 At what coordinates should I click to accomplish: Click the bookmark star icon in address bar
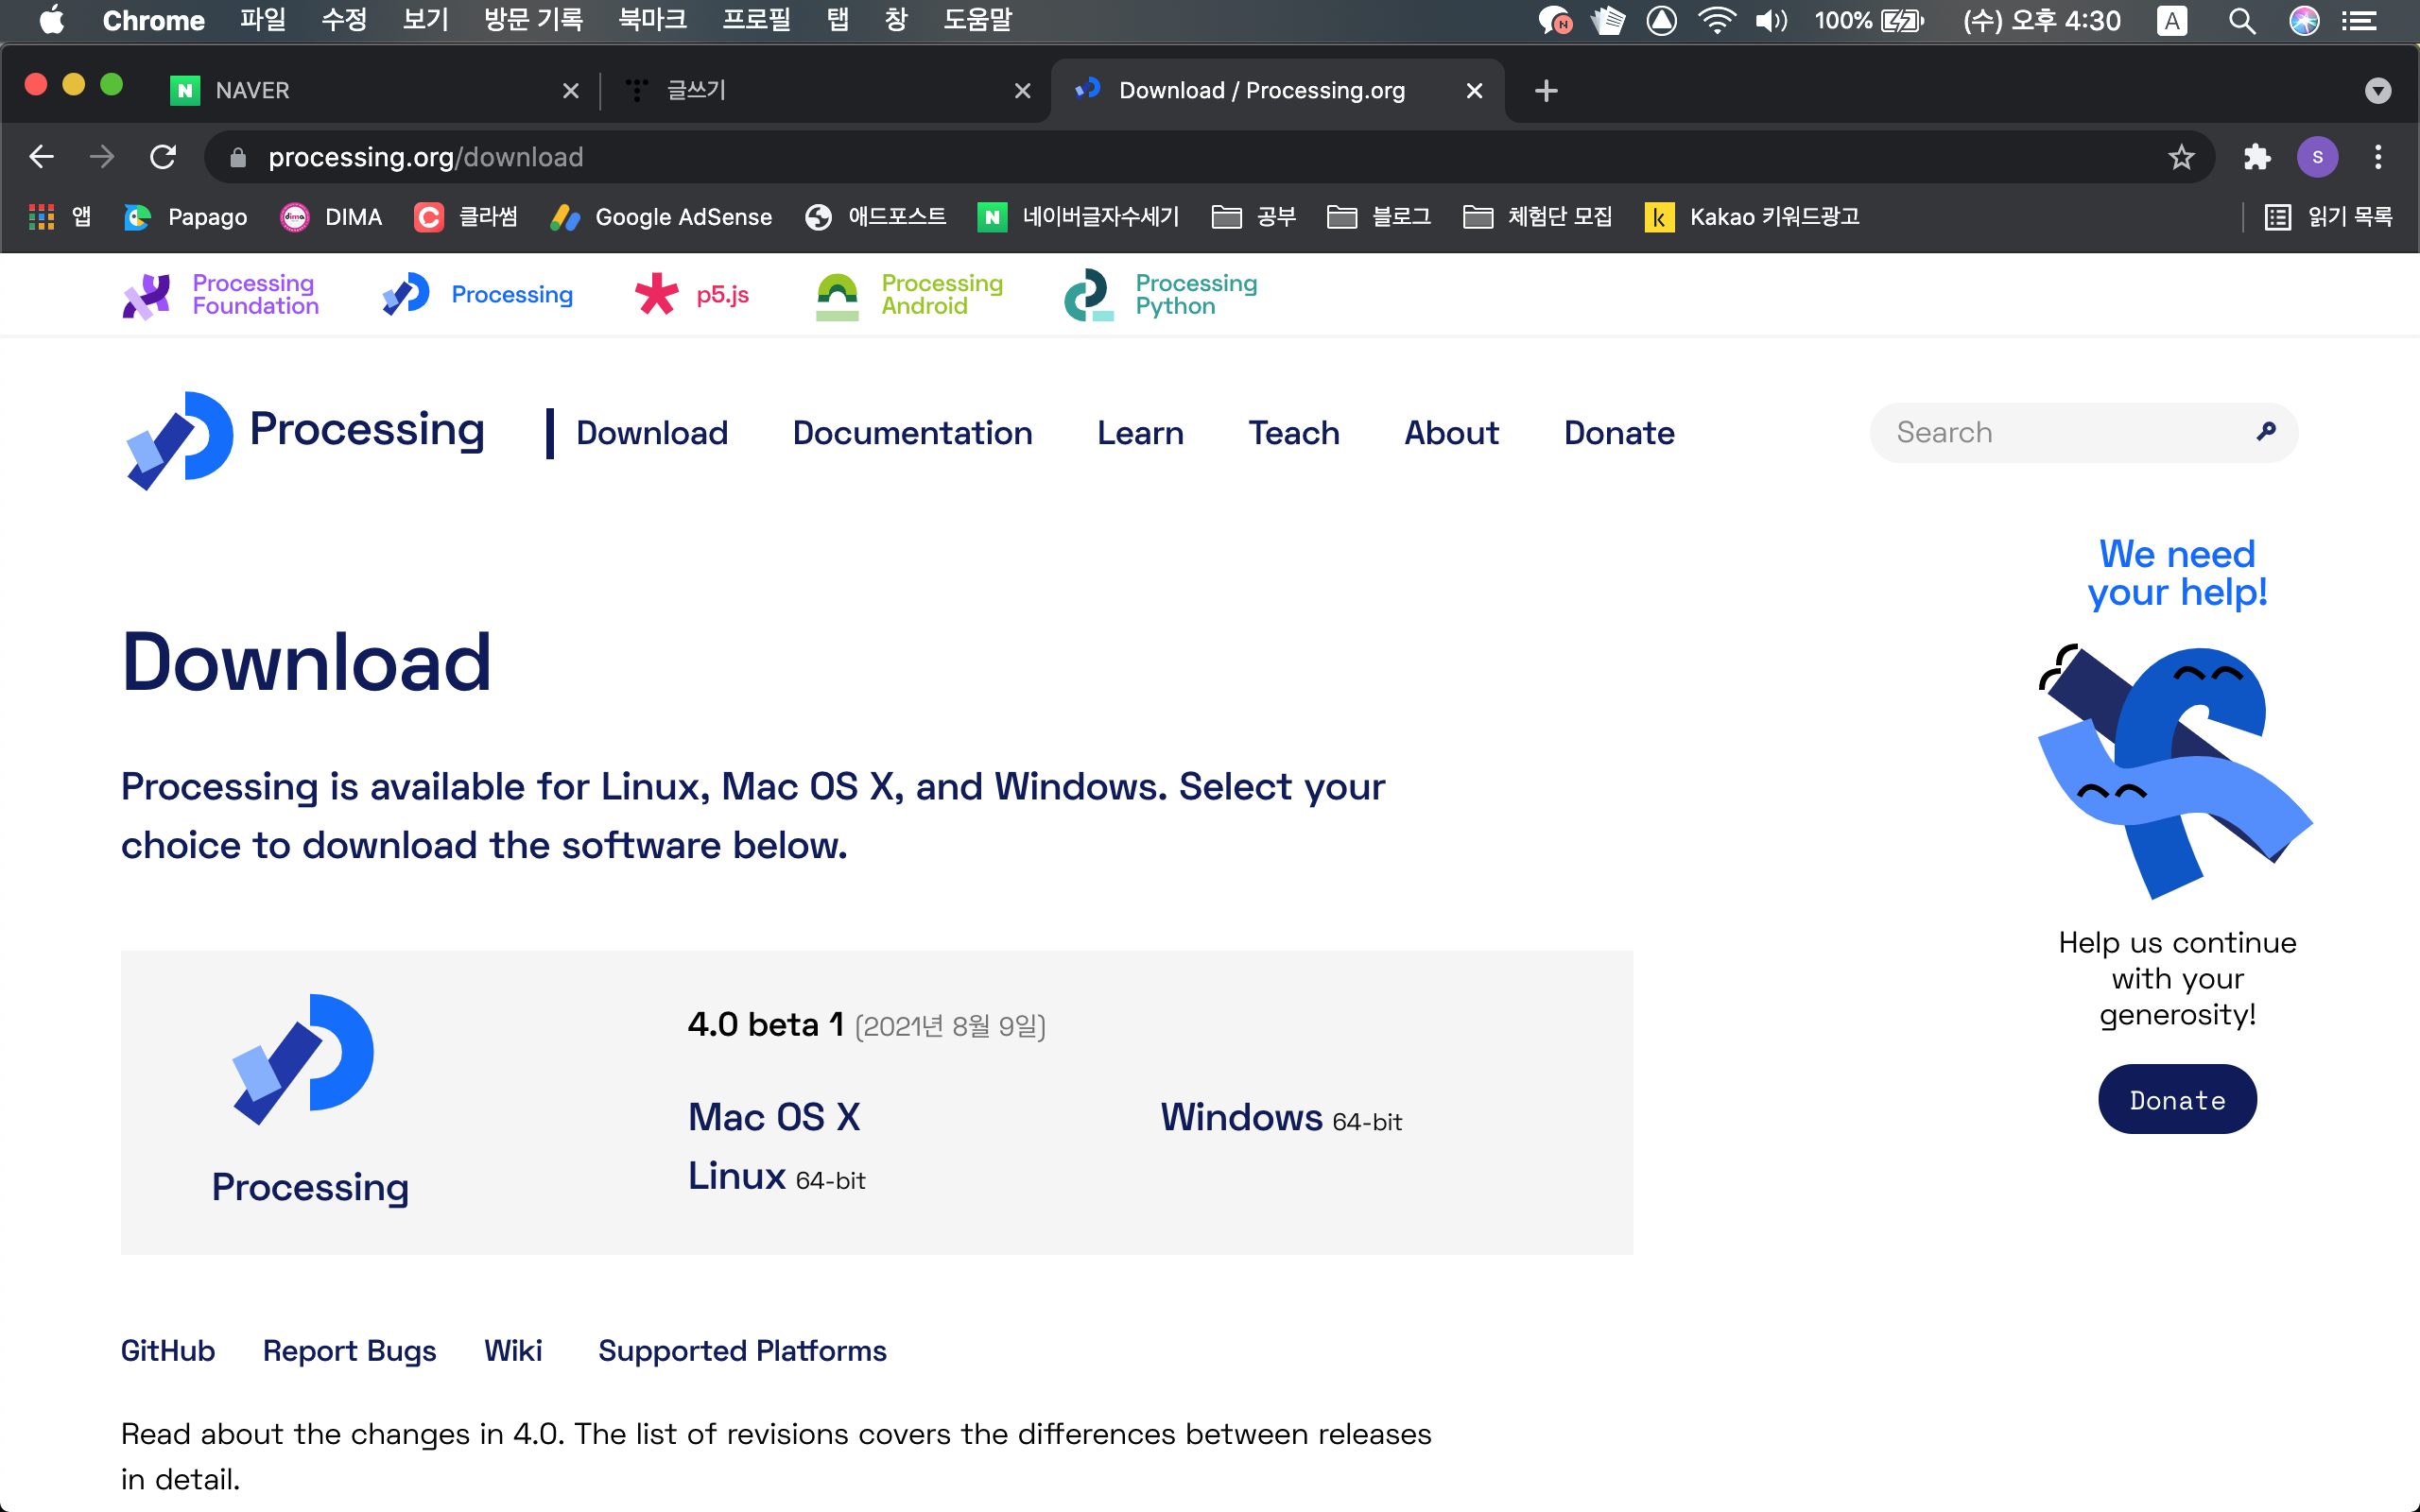tap(2181, 157)
